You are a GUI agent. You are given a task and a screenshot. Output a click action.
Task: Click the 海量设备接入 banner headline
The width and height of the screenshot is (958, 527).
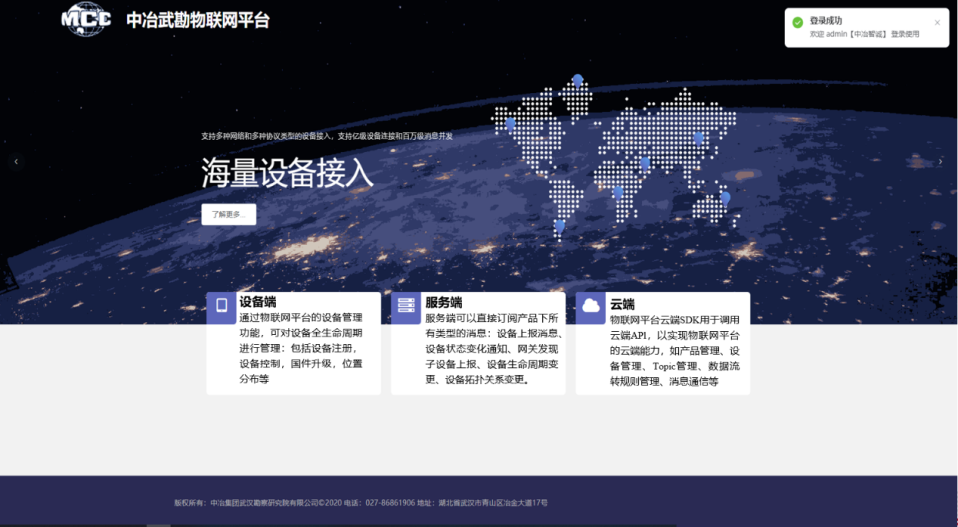click(x=287, y=173)
